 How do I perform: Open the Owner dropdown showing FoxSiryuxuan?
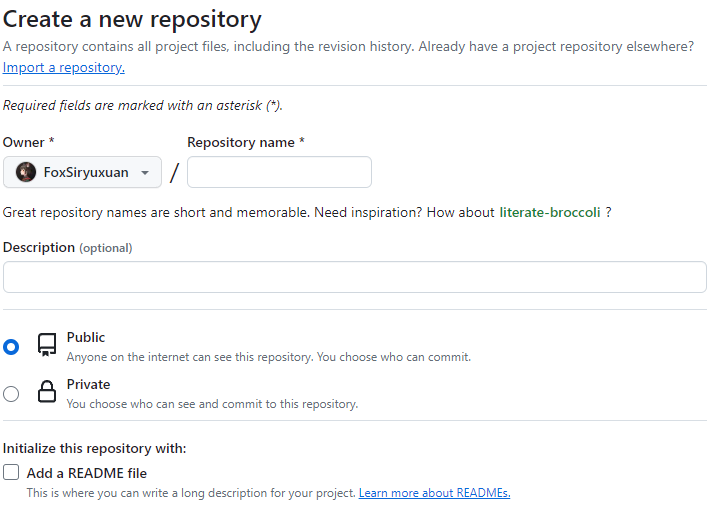pos(82,172)
